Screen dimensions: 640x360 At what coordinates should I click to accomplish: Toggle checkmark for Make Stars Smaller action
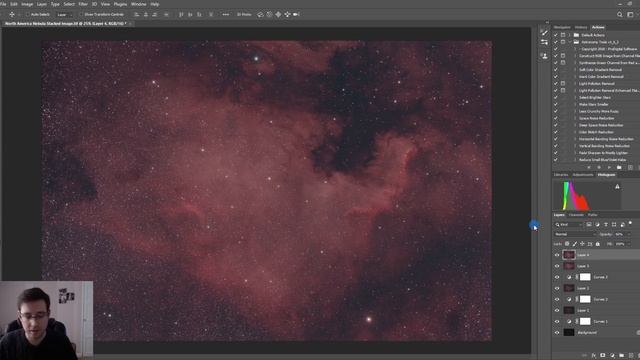pos(556,104)
